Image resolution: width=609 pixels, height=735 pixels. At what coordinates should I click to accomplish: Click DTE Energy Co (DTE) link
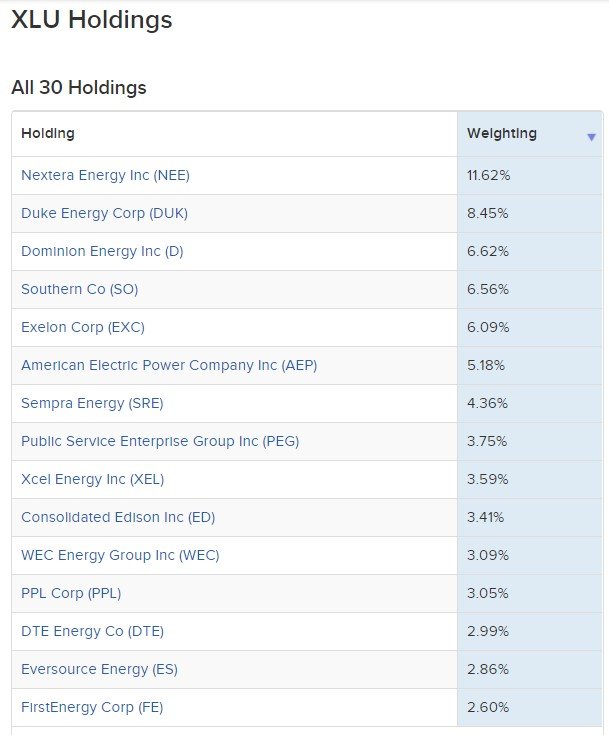coord(92,631)
